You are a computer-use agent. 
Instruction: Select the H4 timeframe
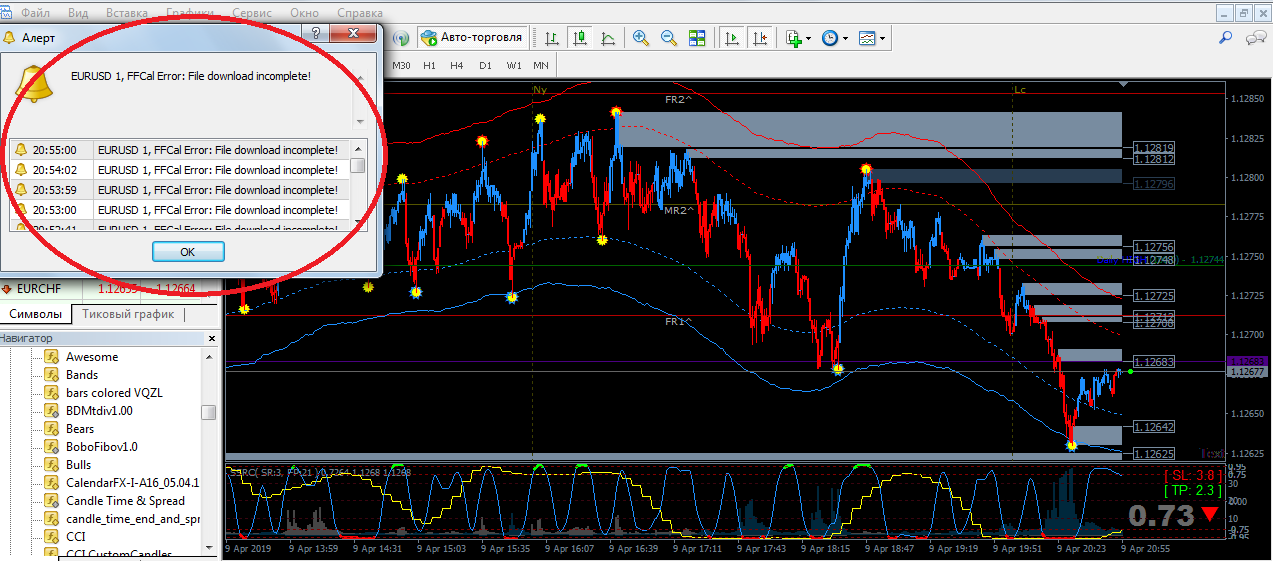click(457, 65)
